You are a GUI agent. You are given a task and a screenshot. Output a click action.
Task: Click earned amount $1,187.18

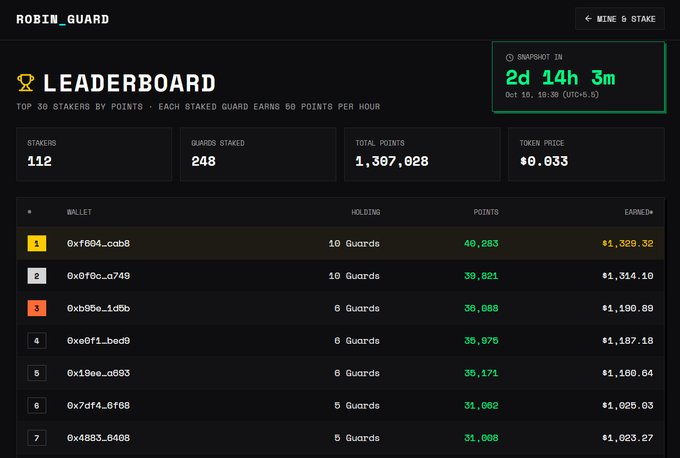tap(628, 341)
